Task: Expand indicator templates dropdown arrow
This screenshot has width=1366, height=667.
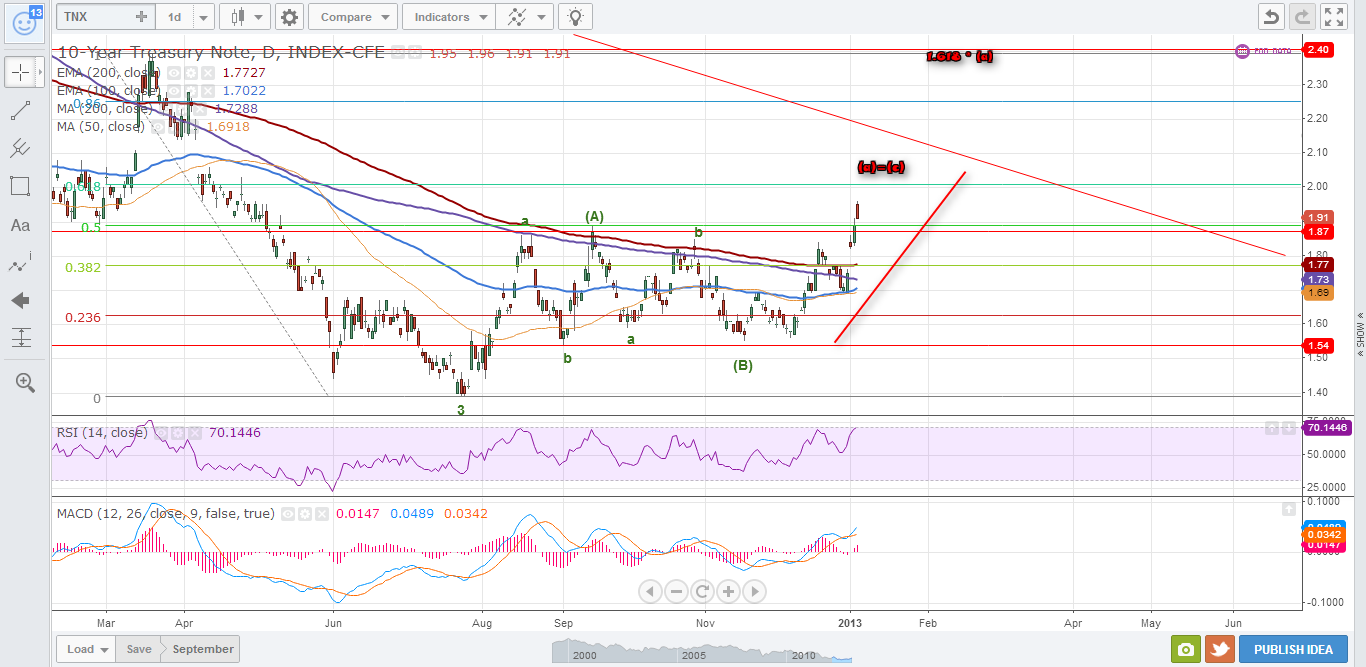Action: click(x=542, y=17)
